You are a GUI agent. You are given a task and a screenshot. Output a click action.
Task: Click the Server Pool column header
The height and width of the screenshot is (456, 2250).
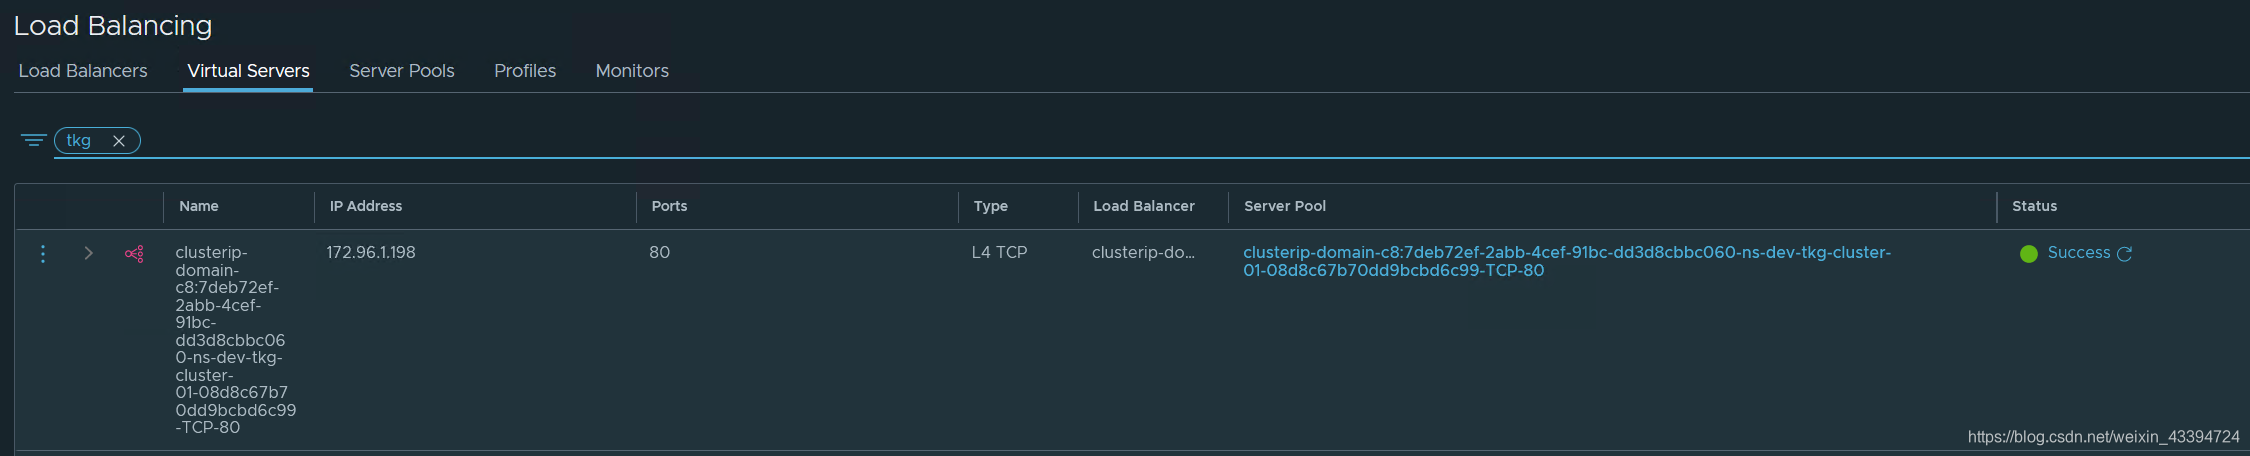(1285, 206)
